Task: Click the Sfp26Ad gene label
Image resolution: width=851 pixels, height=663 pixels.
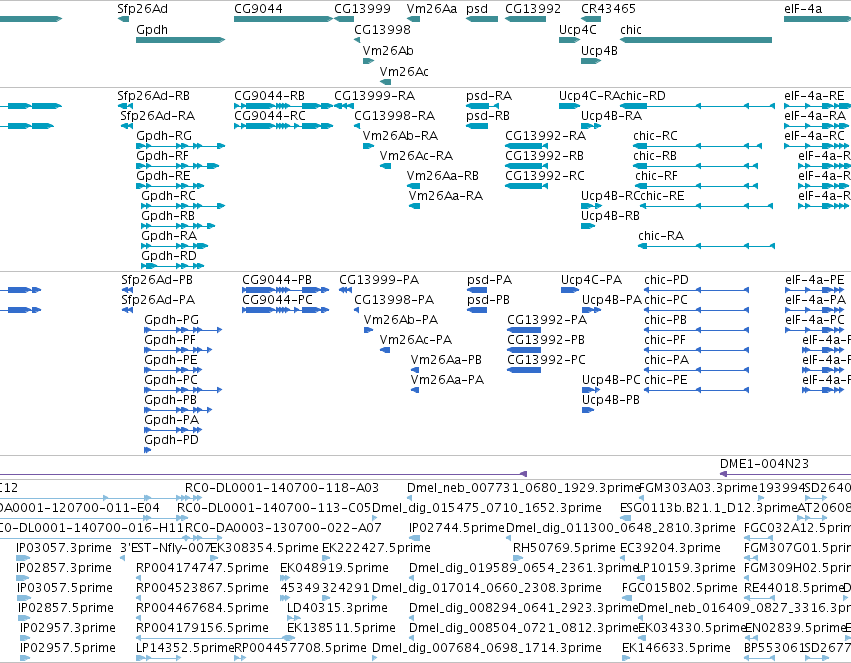Action: (x=142, y=9)
